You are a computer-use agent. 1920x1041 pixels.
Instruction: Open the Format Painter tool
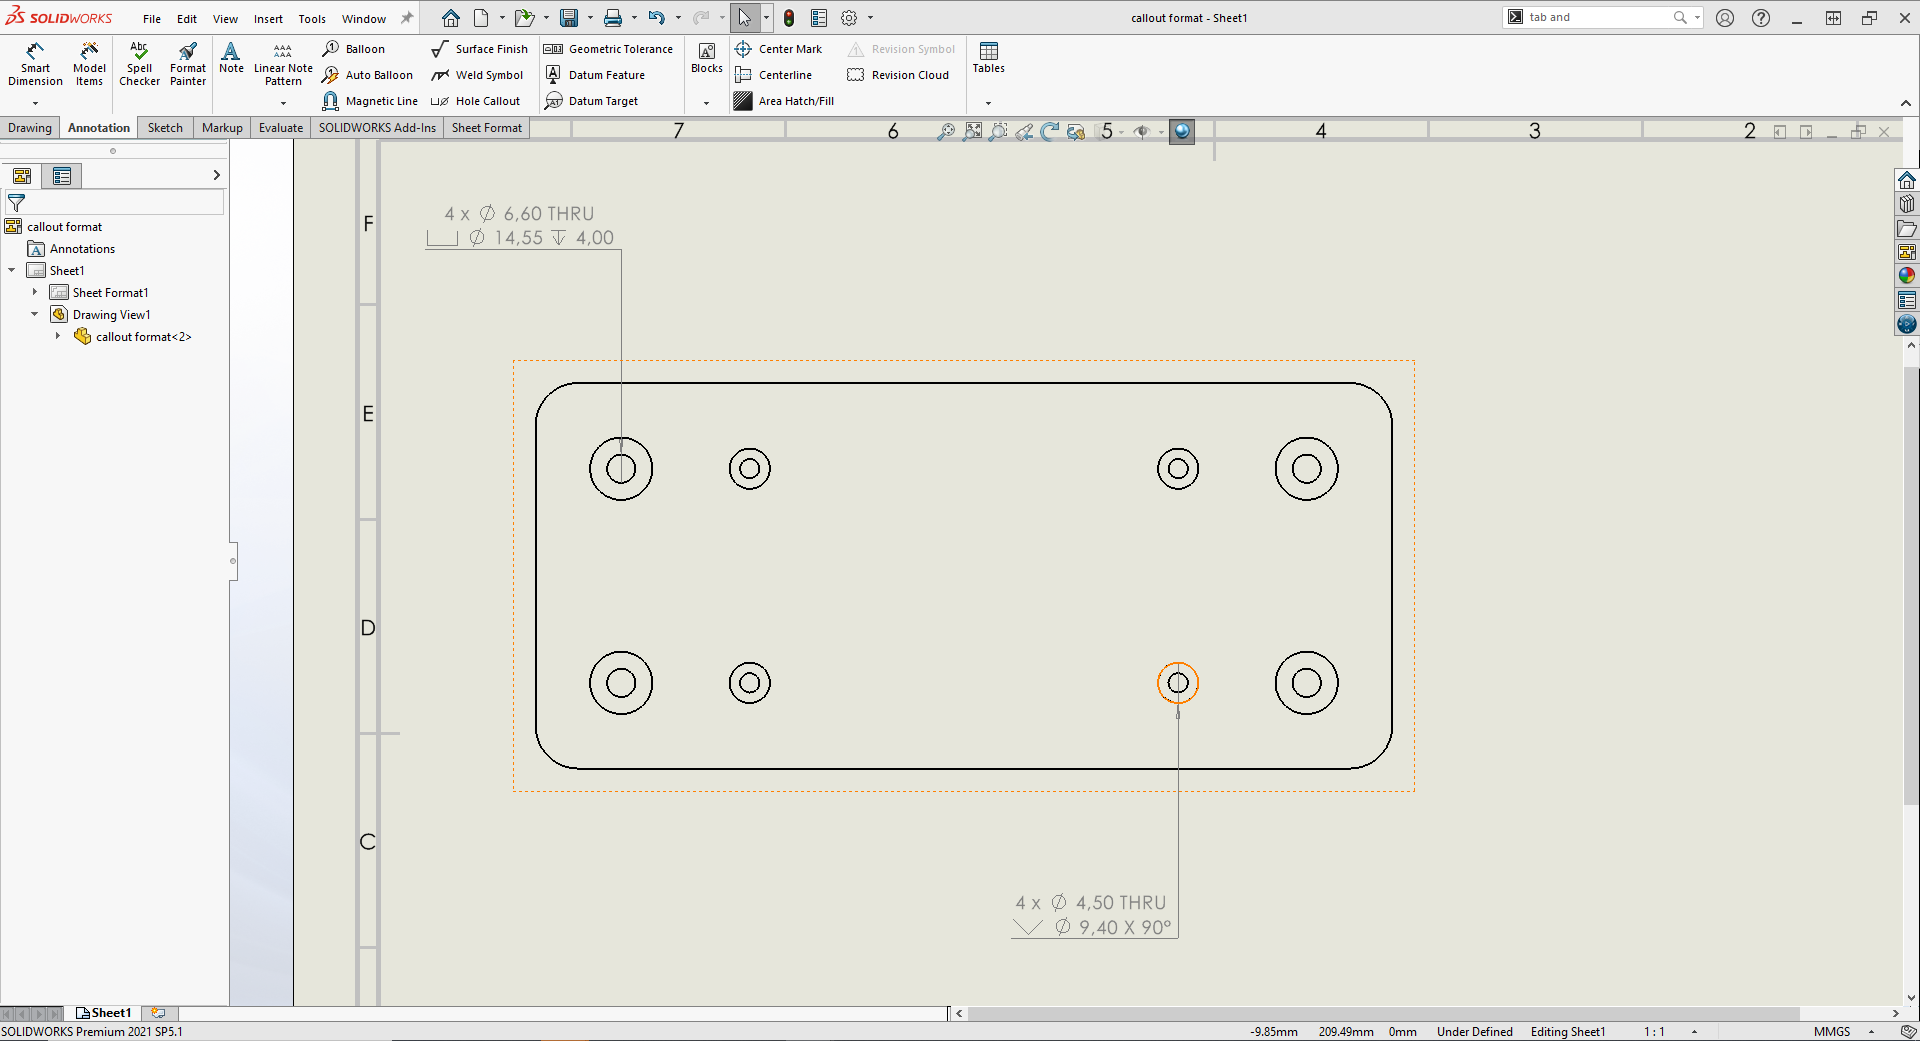187,65
